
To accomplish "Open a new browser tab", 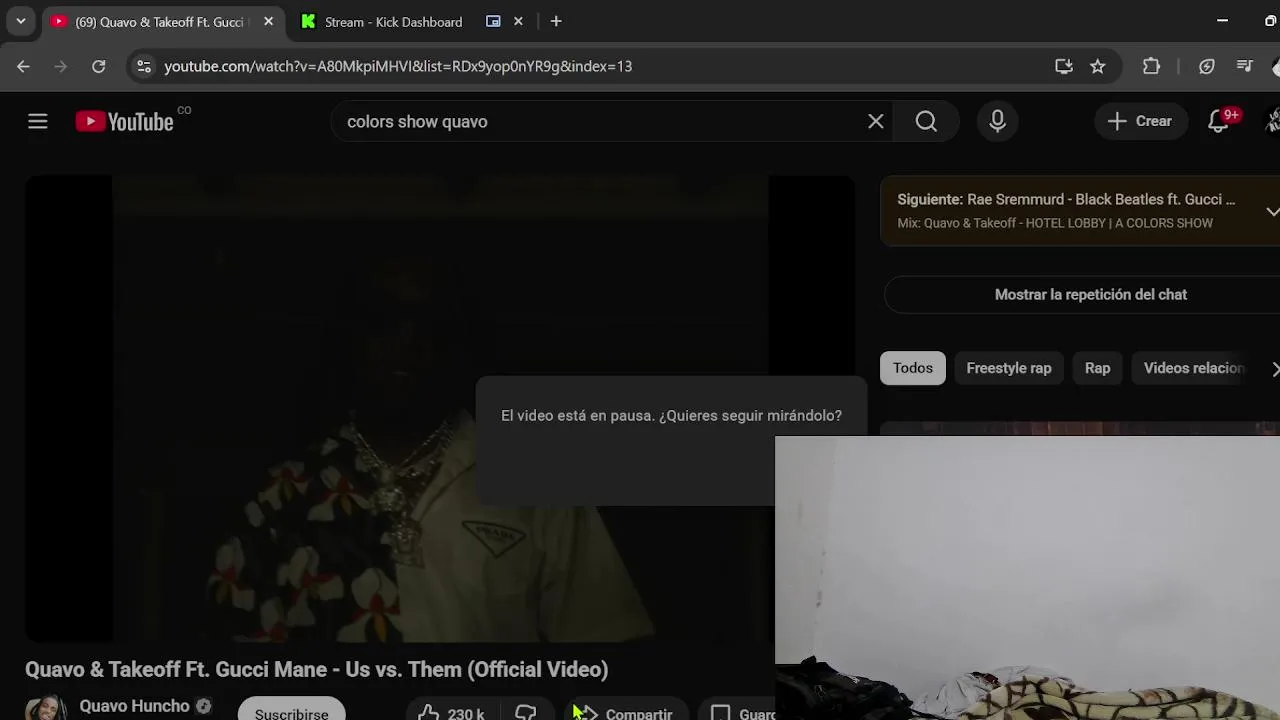I will 556,21.
